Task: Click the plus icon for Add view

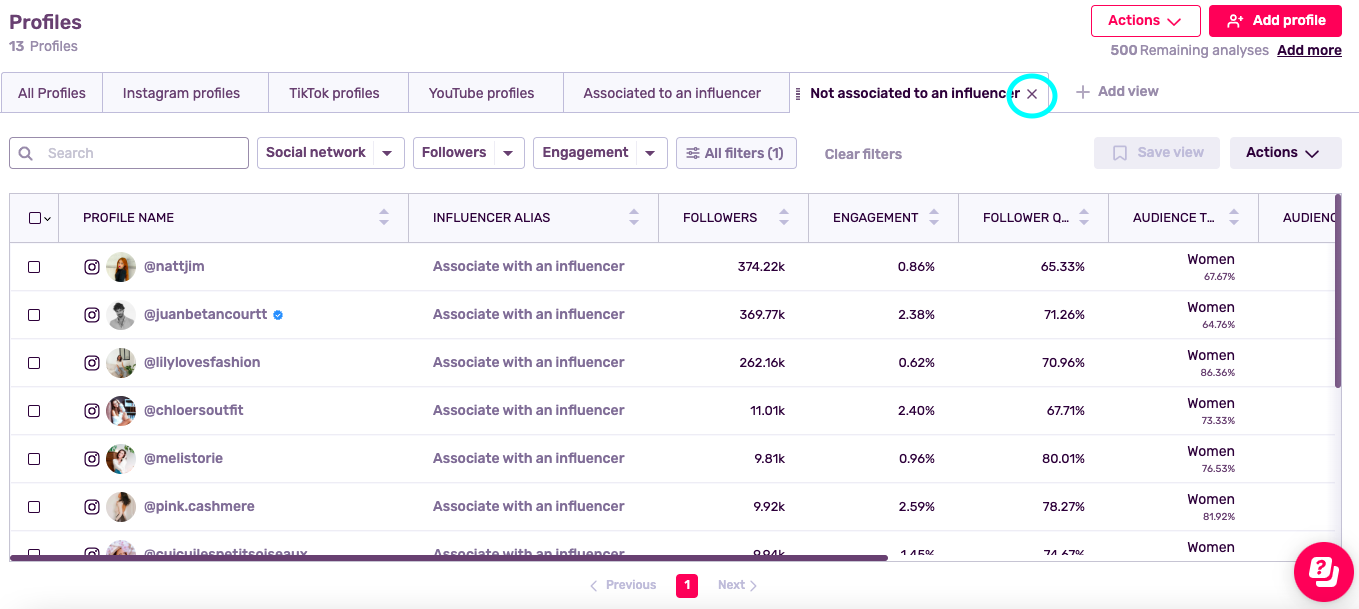Action: [x=1082, y=92]
